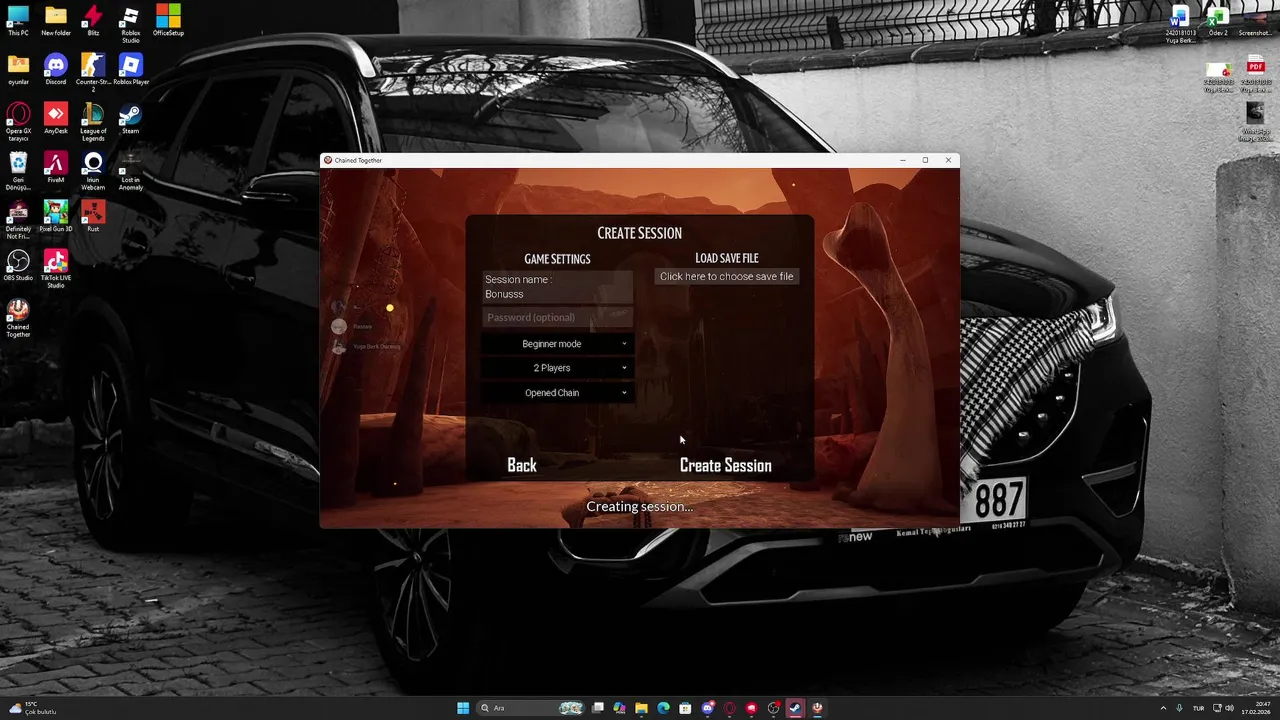Select the OBS Studio desktop shortcut
1280x720 pixels.
pos(18,265)
